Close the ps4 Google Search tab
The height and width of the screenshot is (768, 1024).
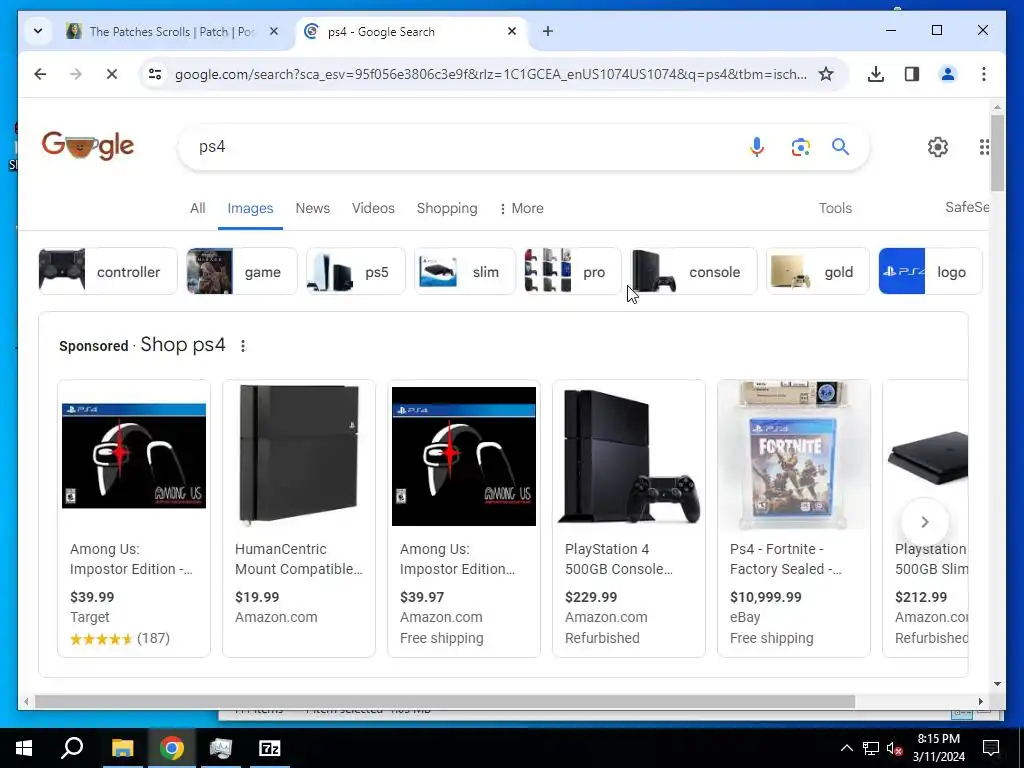coord(512,31)
